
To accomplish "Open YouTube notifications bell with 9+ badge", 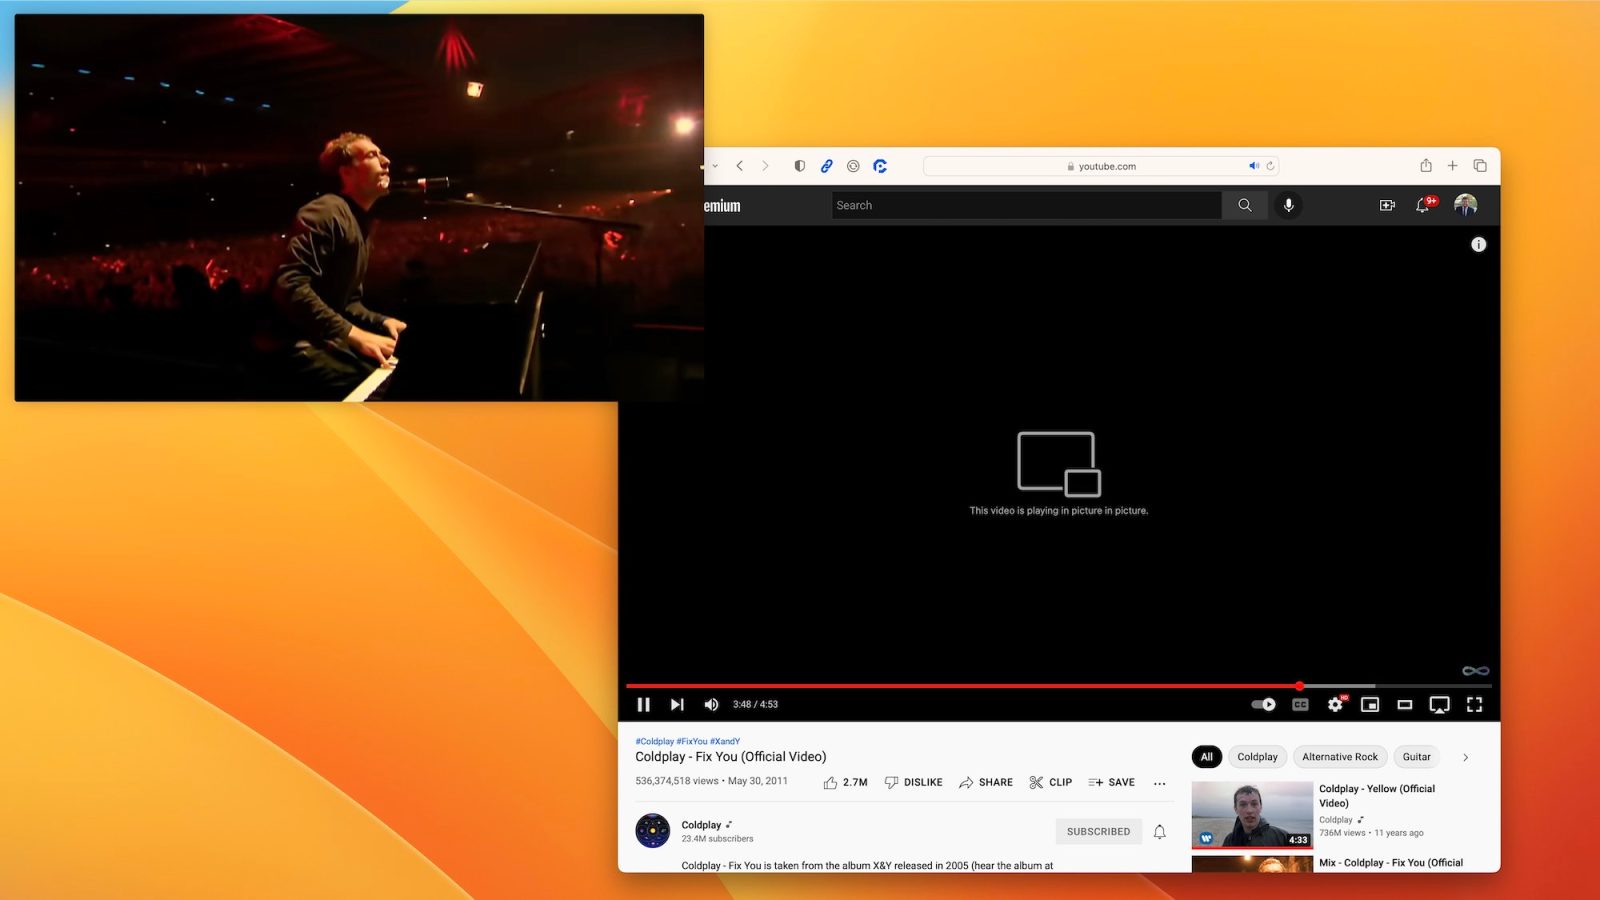I will point(1423,205).
